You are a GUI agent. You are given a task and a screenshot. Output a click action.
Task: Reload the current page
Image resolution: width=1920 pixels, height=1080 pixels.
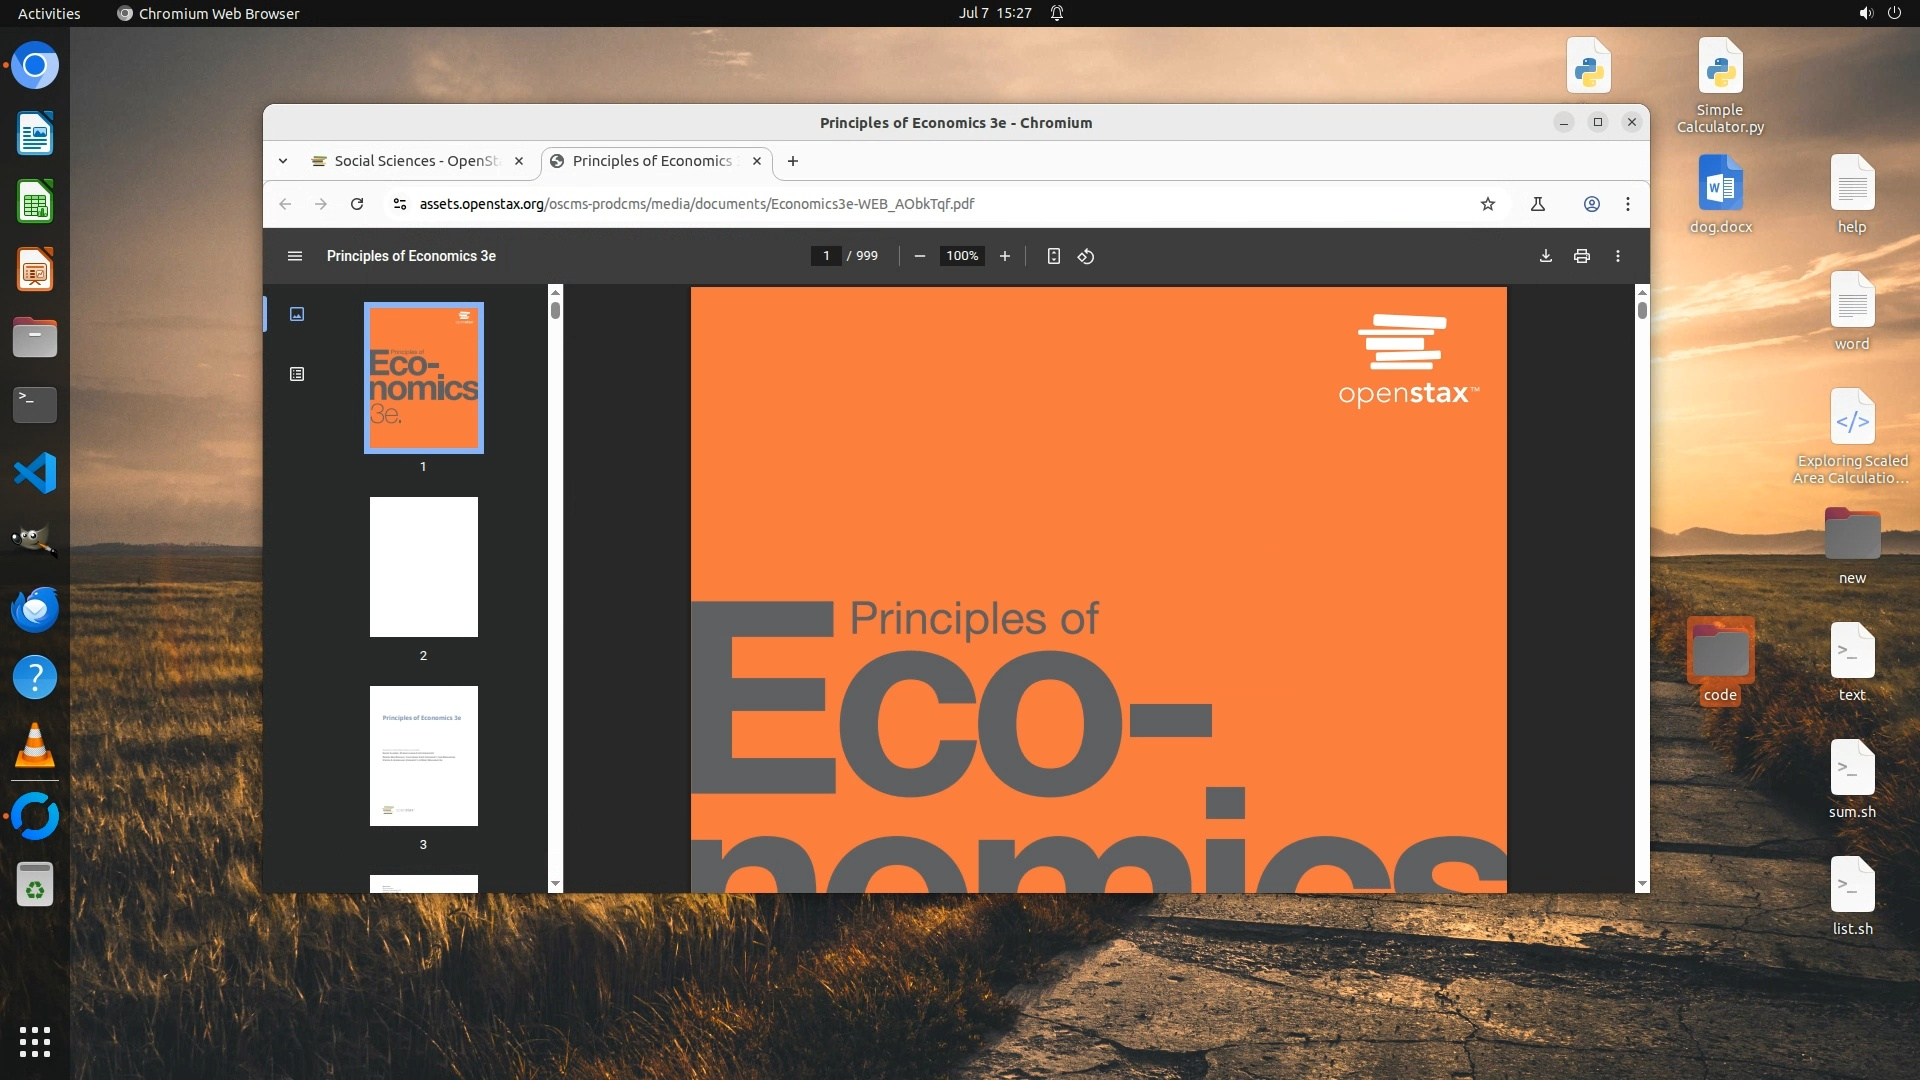356,204
